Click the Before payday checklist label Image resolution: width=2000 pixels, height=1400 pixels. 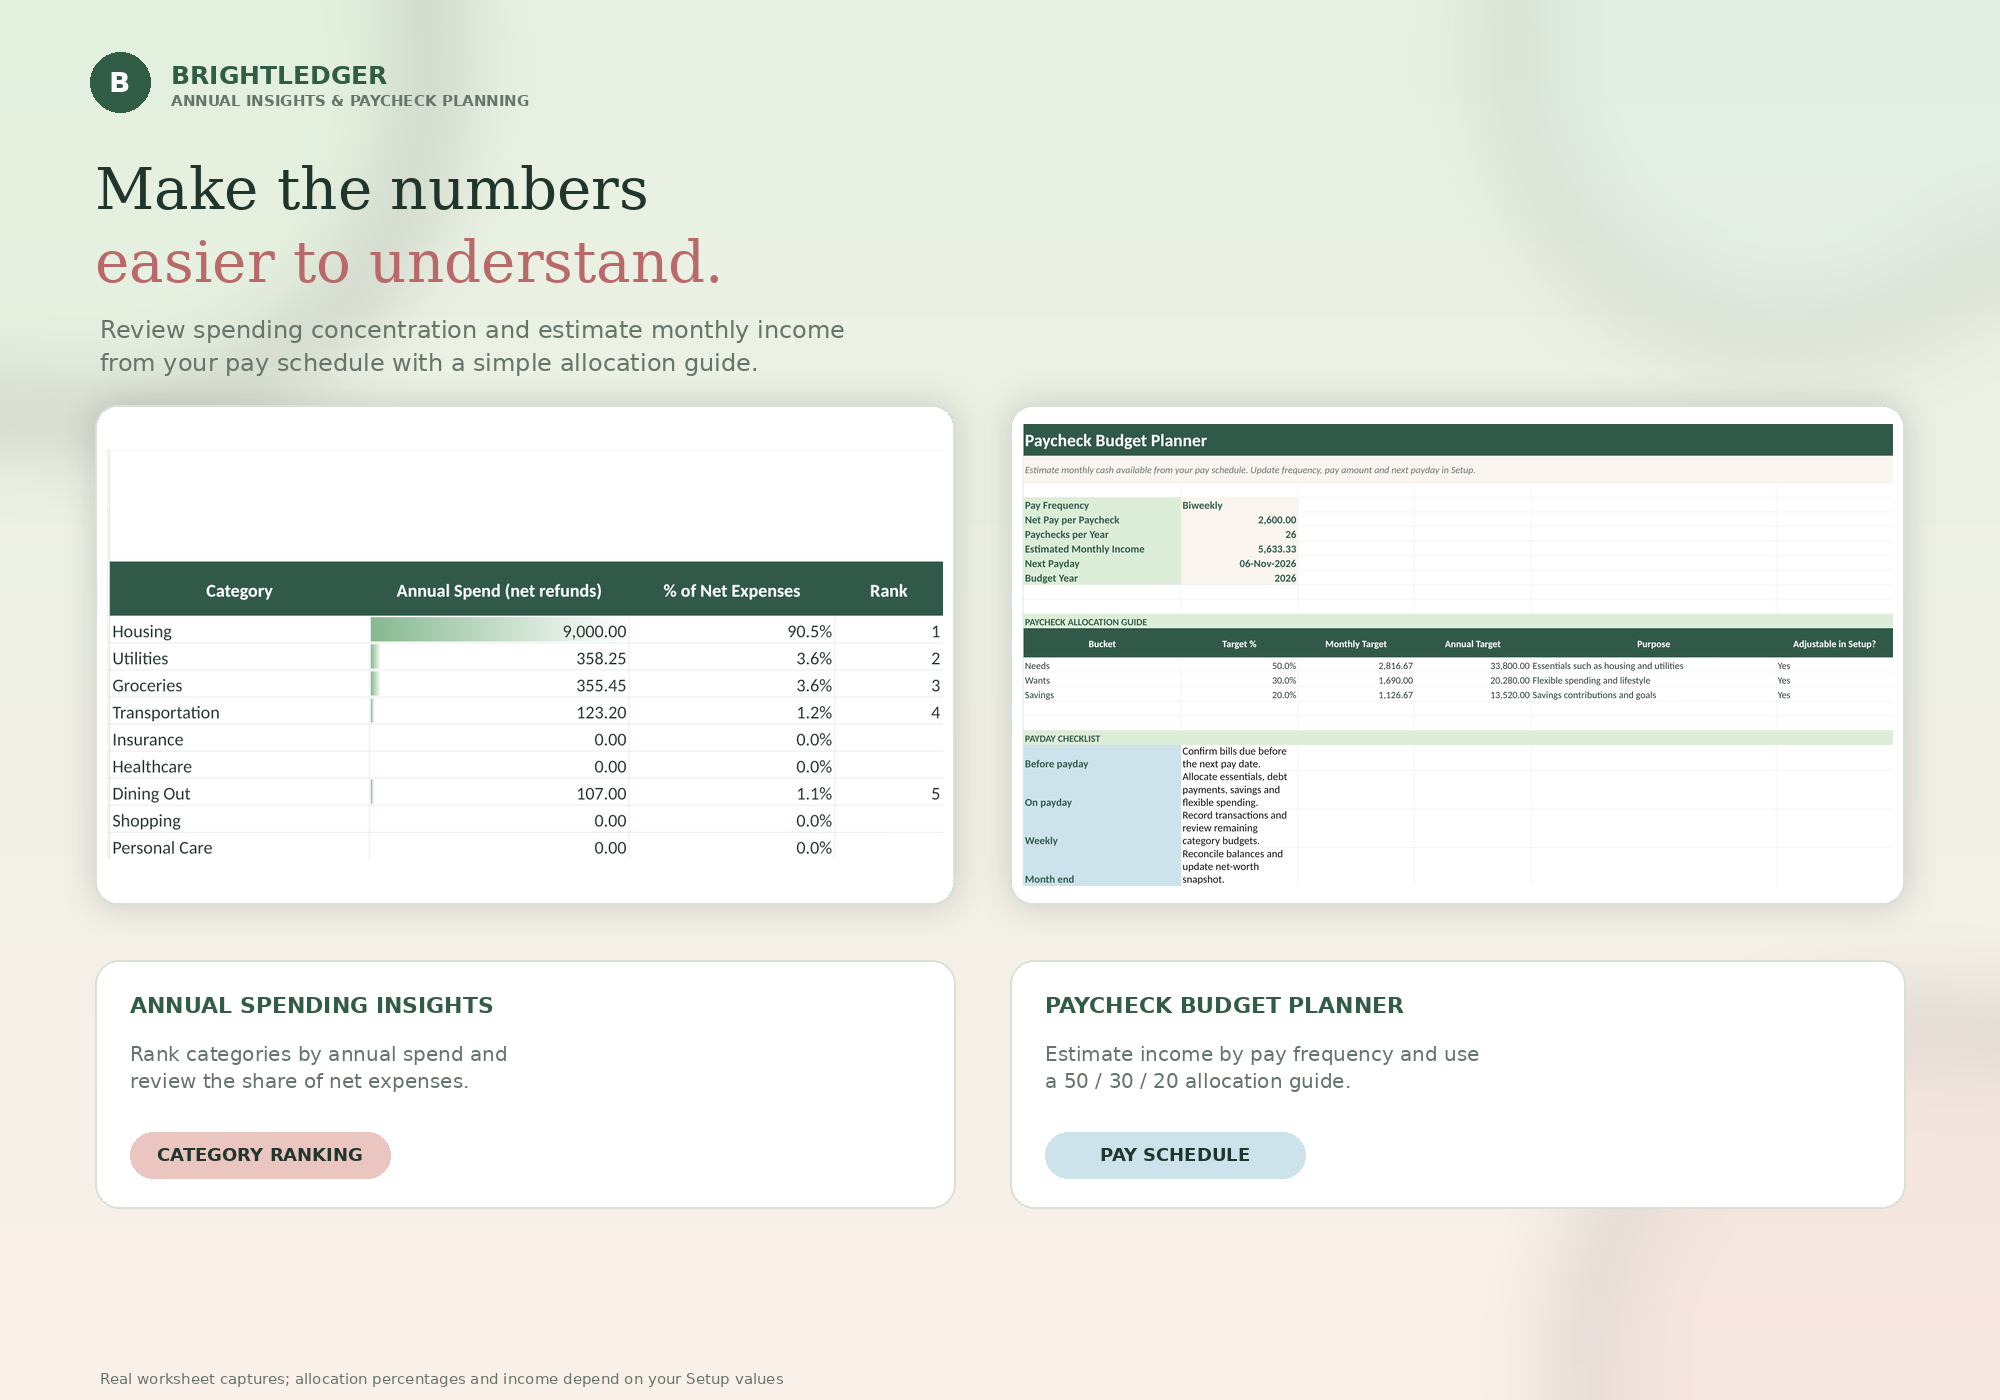[x=1056, y=764]
